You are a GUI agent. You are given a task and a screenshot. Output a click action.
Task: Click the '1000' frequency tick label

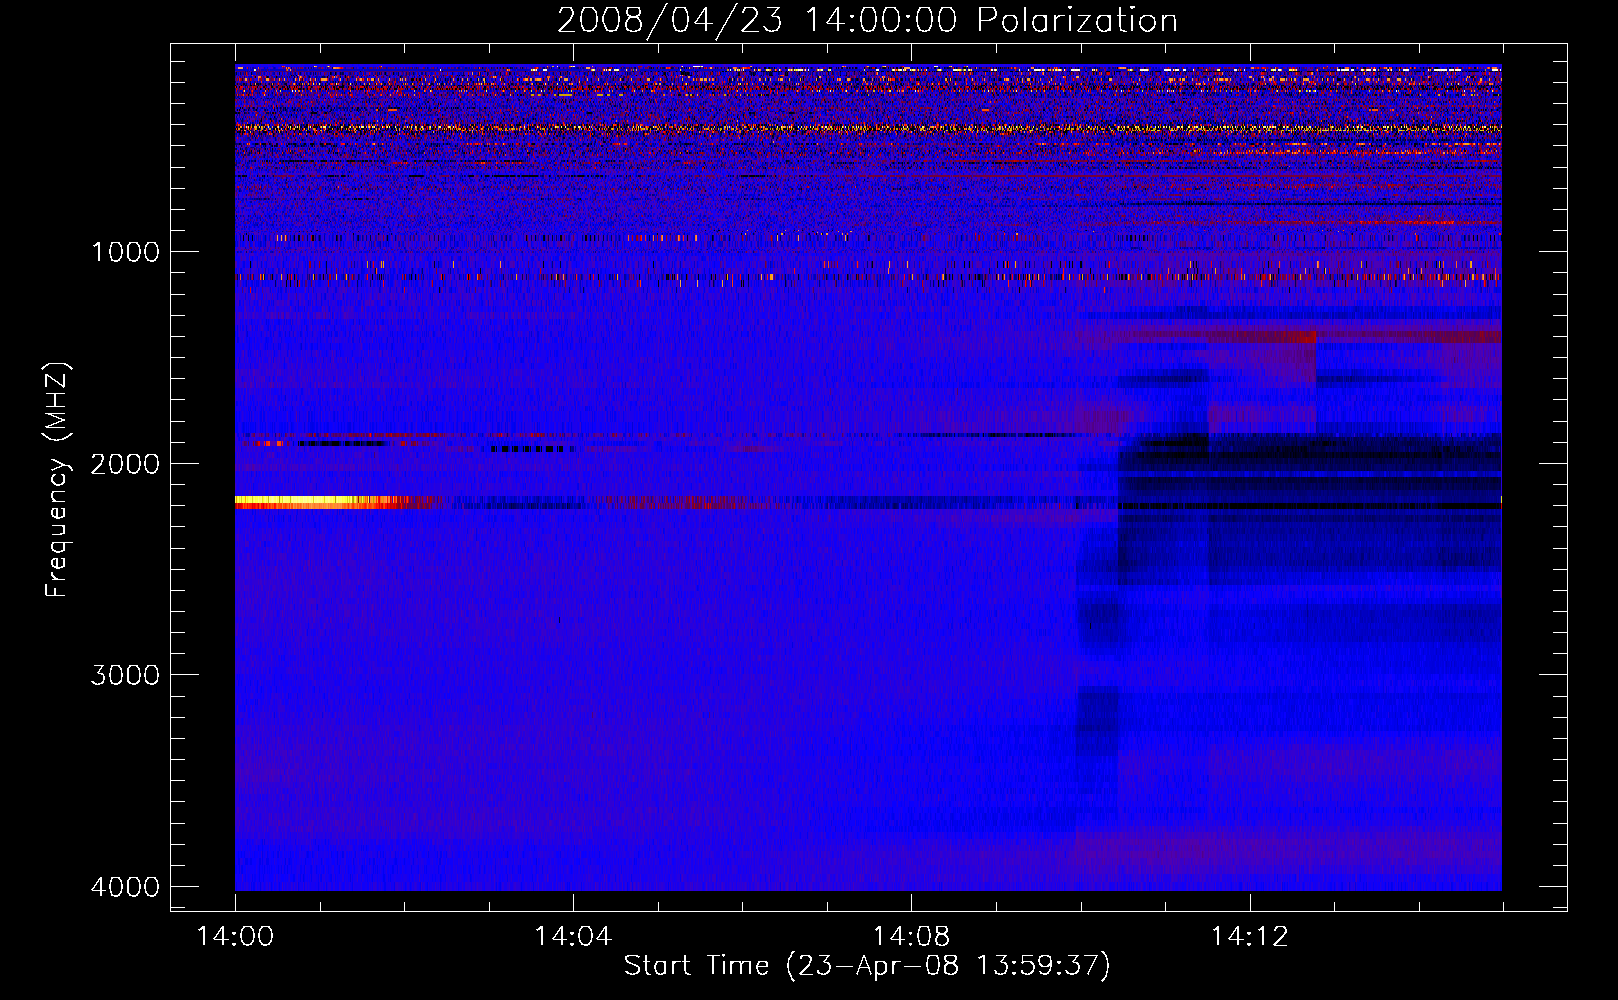coord(126,252)
